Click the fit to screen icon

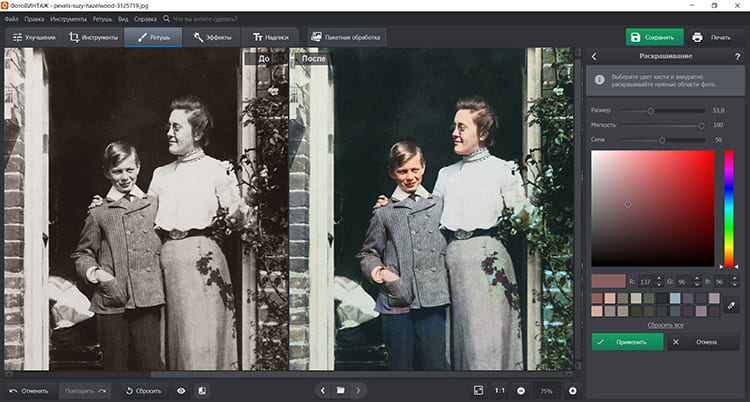point(478,390)
